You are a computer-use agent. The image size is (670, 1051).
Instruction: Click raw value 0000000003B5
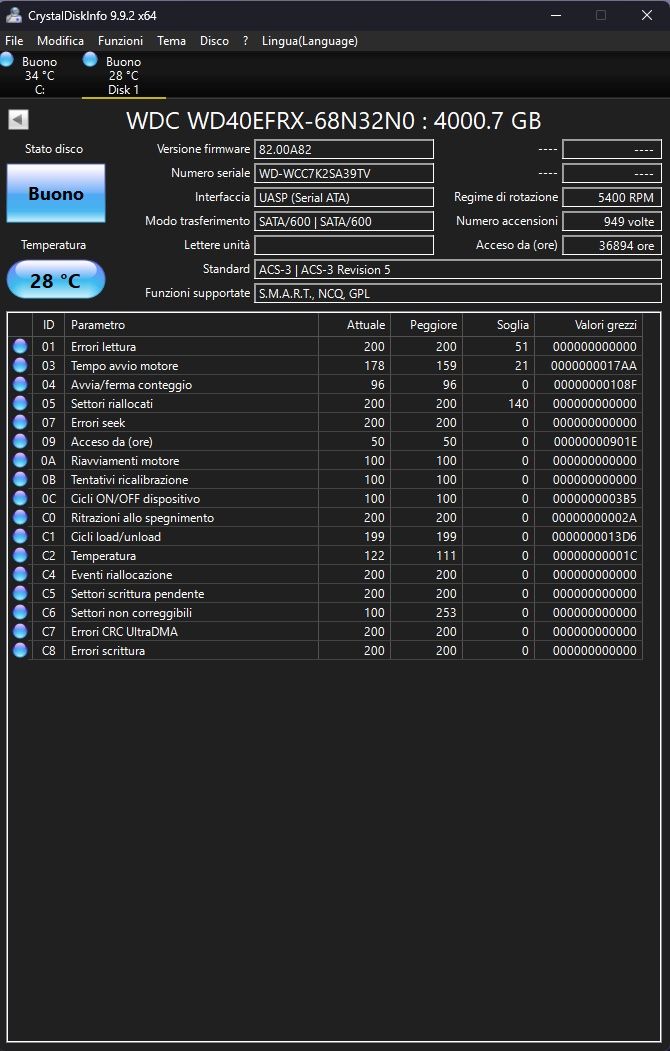tap(594, 499)
